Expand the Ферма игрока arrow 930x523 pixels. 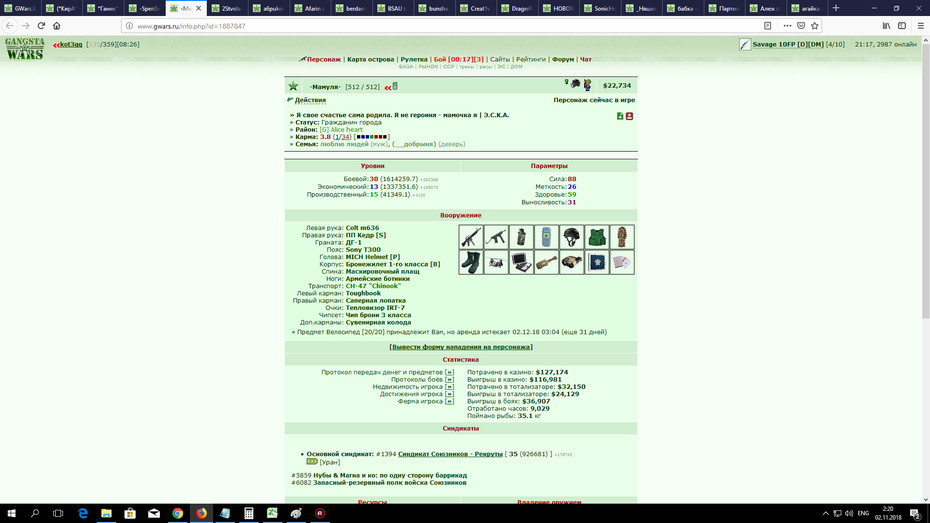[449, 401]
